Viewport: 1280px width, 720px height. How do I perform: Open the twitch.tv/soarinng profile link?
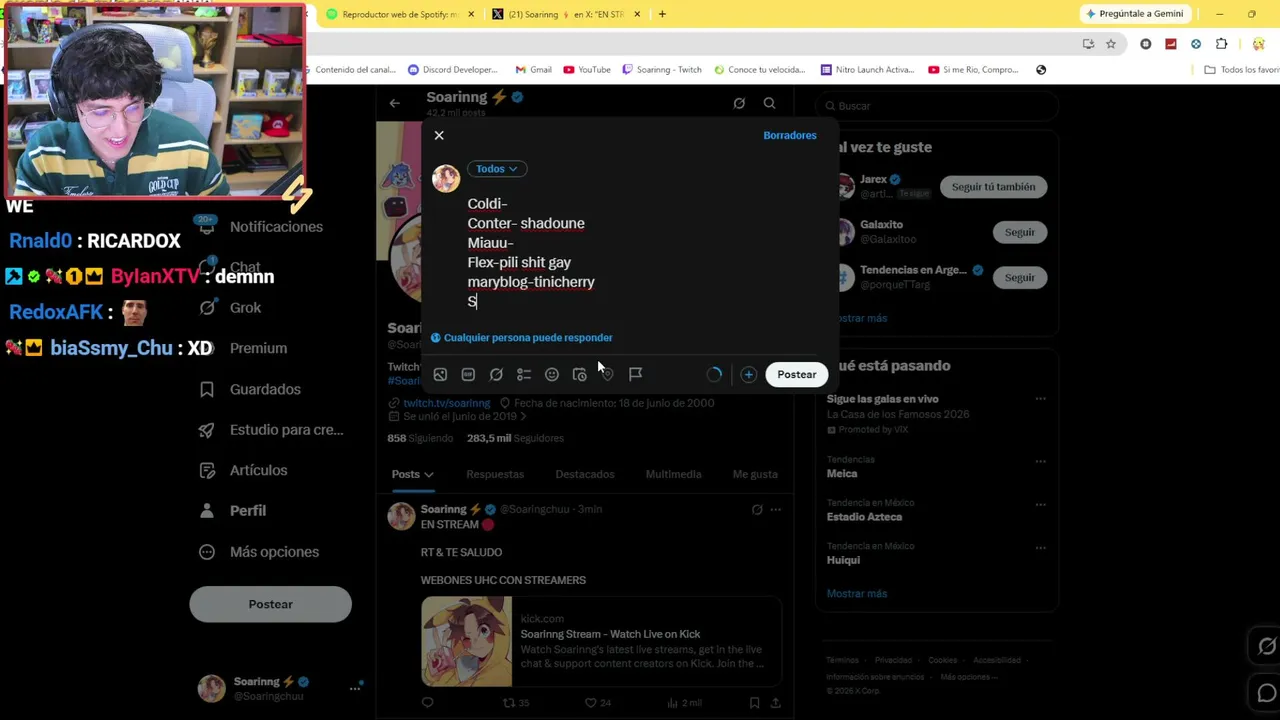pos(446,403)
